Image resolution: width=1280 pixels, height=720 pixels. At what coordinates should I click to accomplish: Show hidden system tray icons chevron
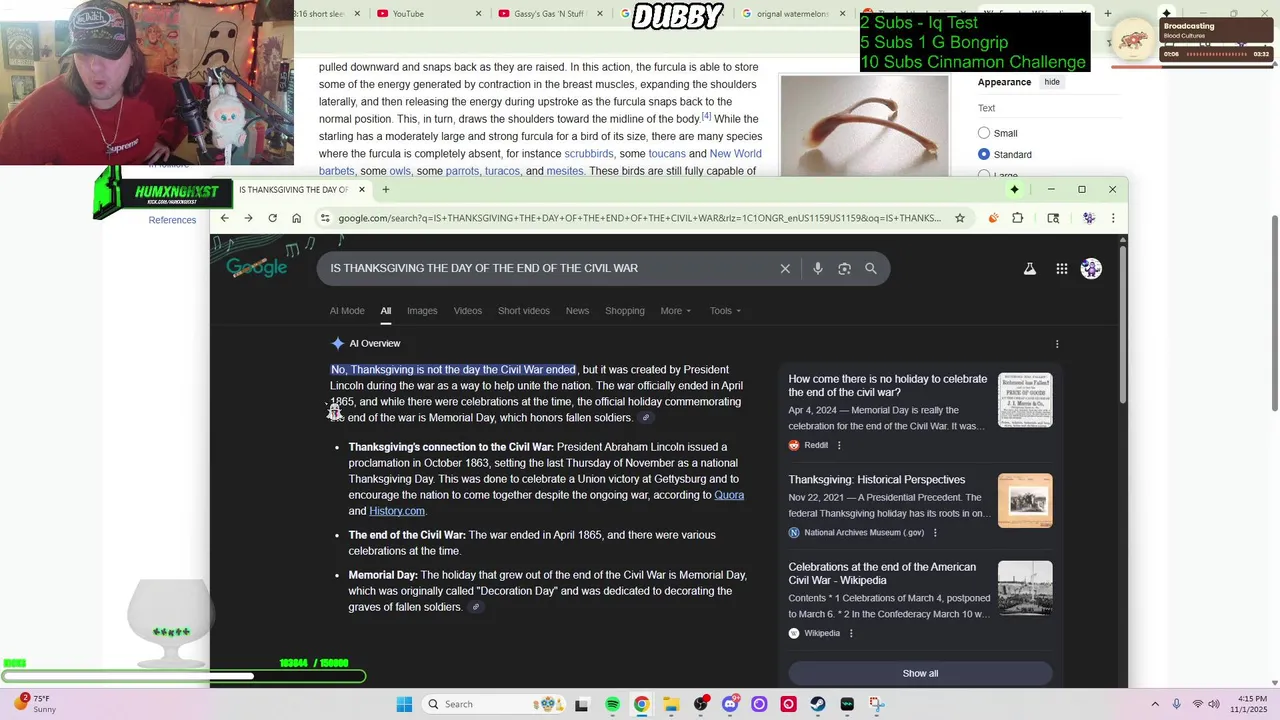coord(1155,704)
